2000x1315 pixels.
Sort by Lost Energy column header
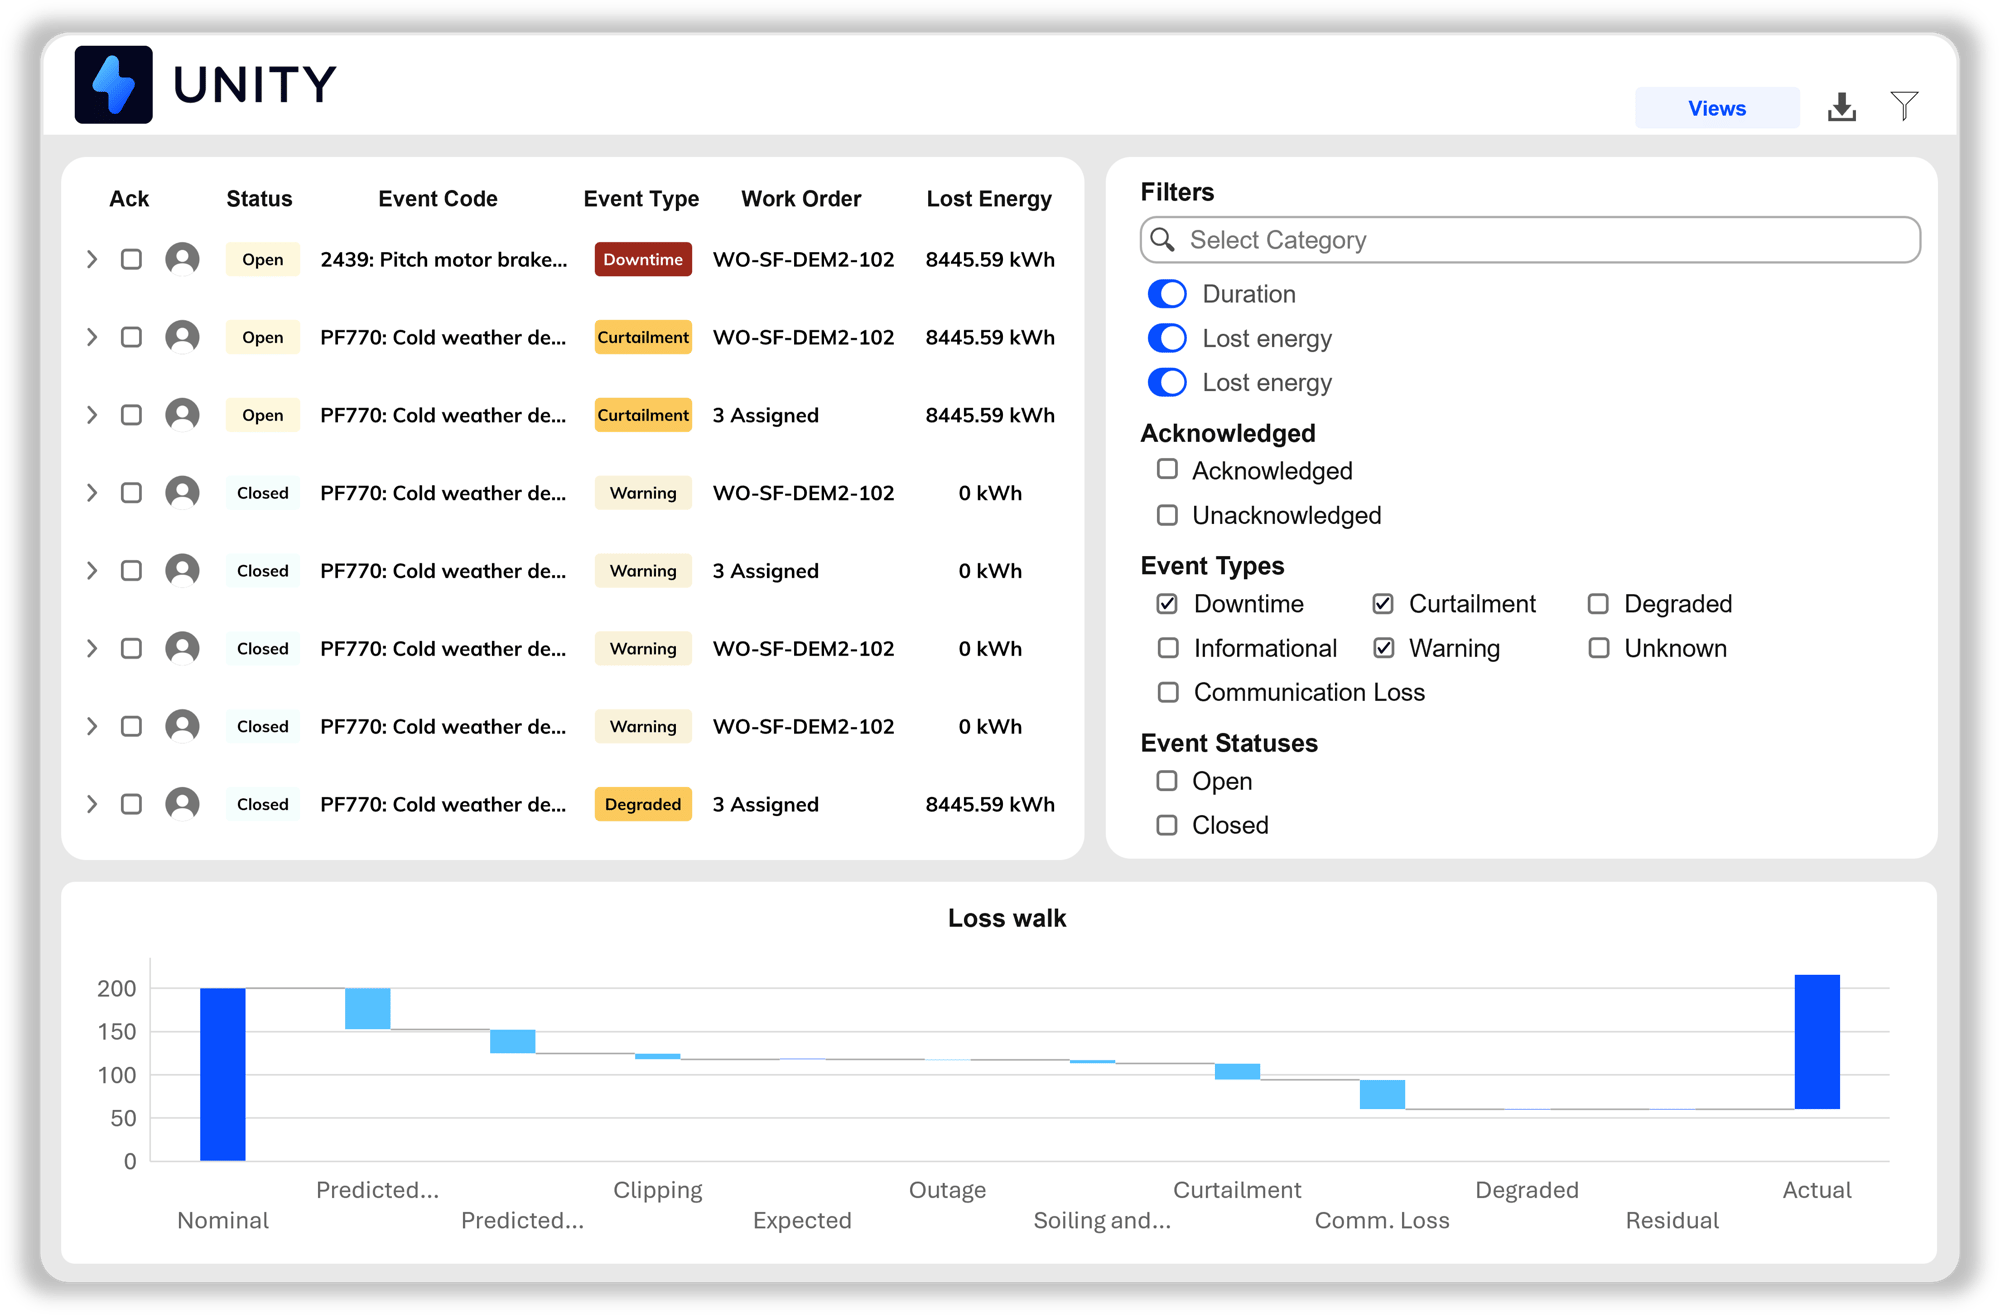[988, 199]
